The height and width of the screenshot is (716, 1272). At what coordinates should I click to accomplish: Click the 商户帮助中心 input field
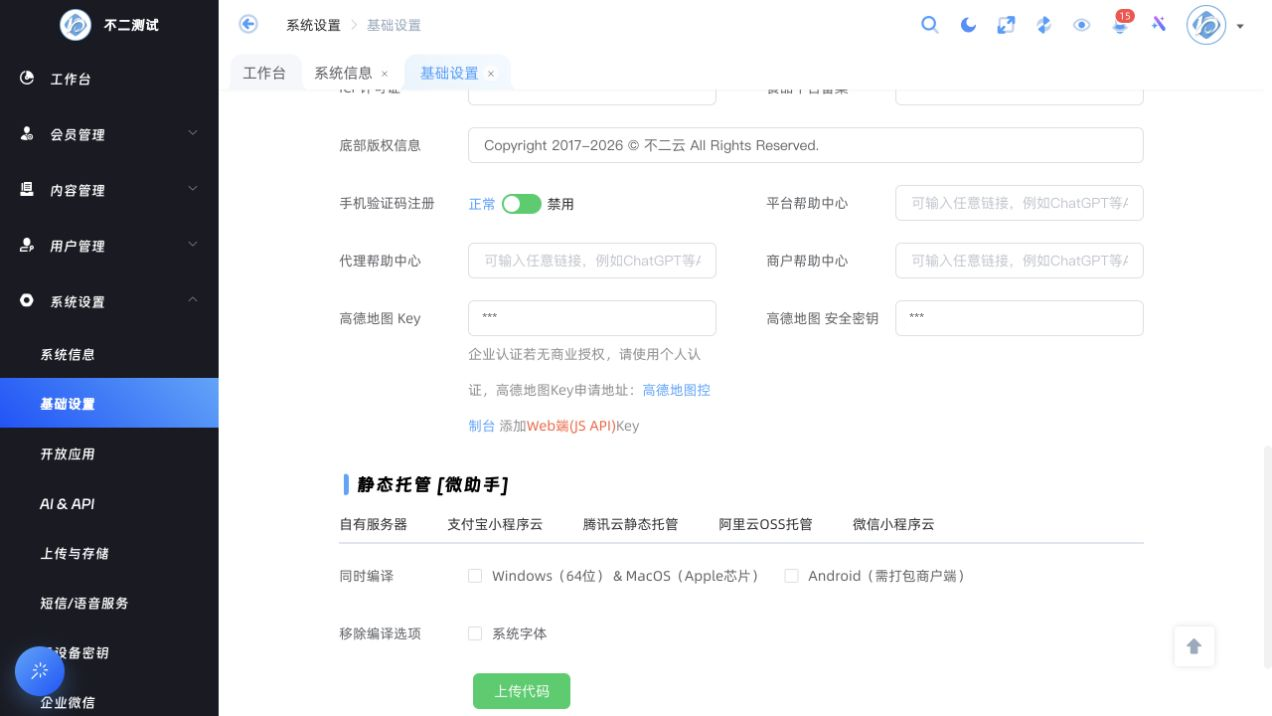[x=1019, y=261]
